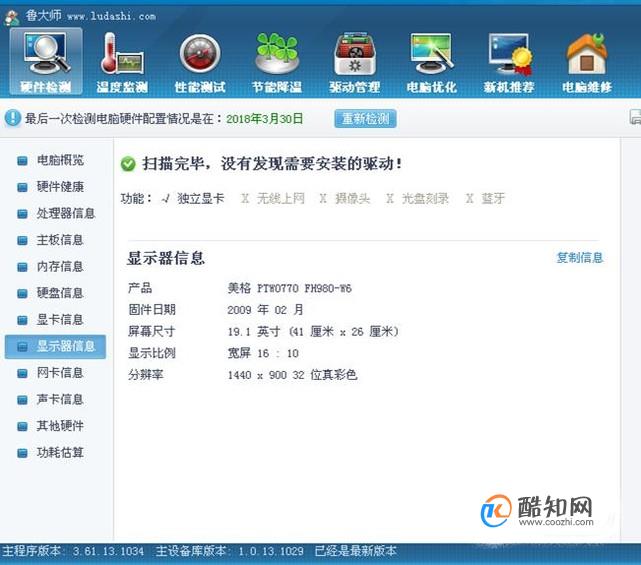641x565 pixels.
Task: Click www.ludashi.com in the title bar
Action: pyautogui.click(x=112, y=17)
